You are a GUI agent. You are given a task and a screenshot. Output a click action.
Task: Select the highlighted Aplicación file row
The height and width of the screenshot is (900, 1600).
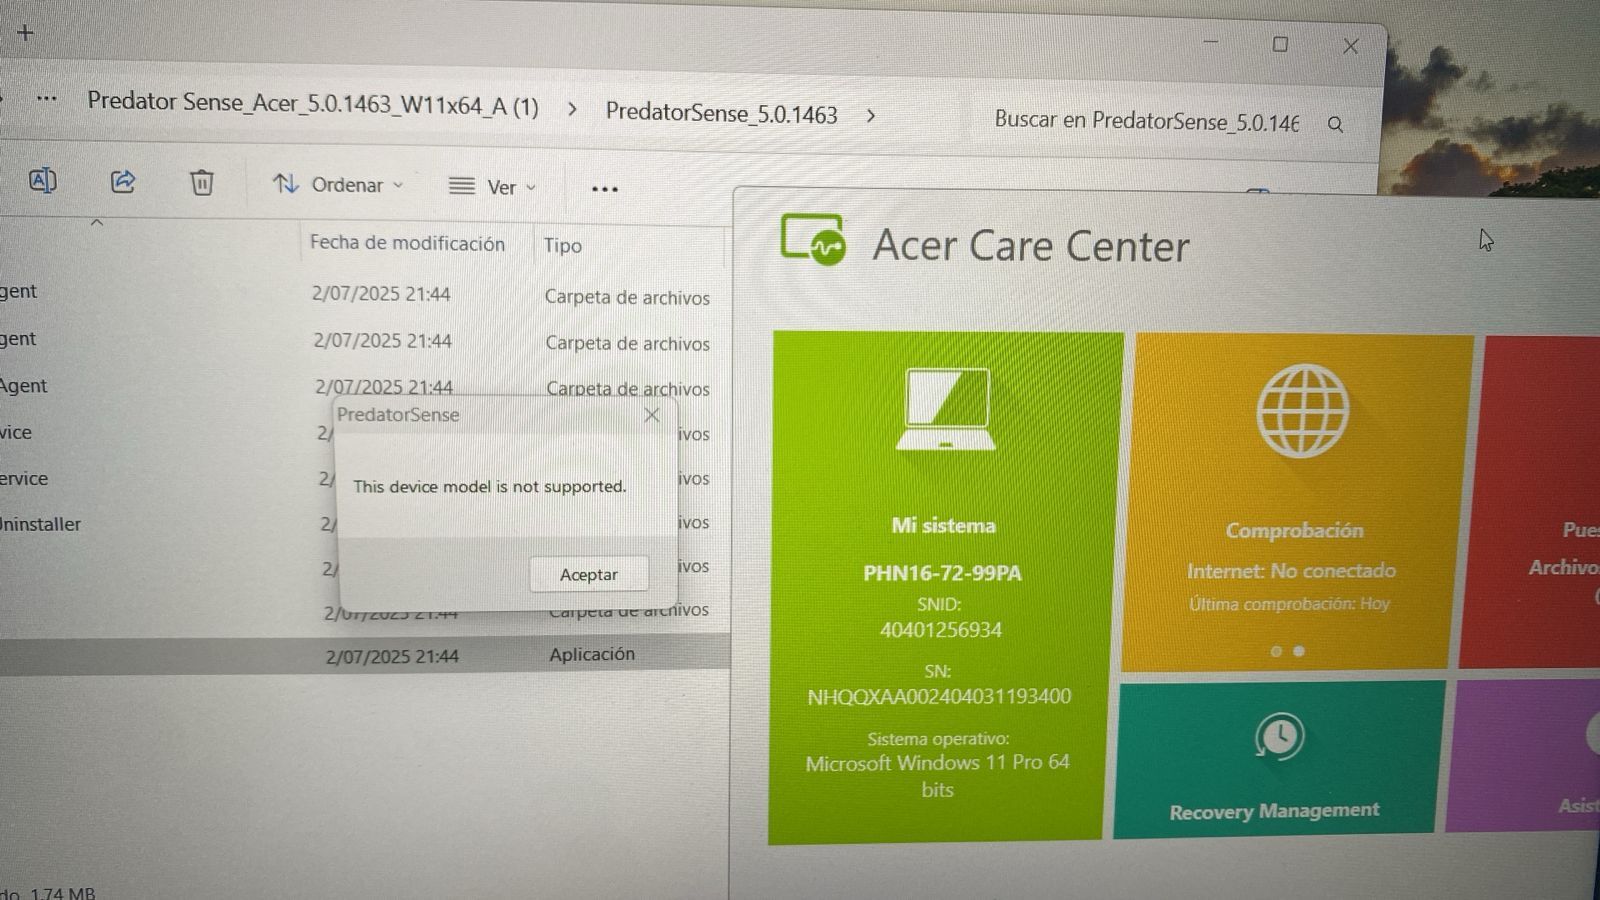click(x=364, y=656)
